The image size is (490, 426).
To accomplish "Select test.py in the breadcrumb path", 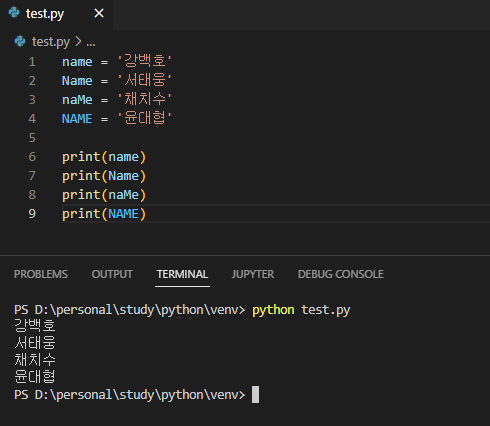I will (x=51, y=42).
